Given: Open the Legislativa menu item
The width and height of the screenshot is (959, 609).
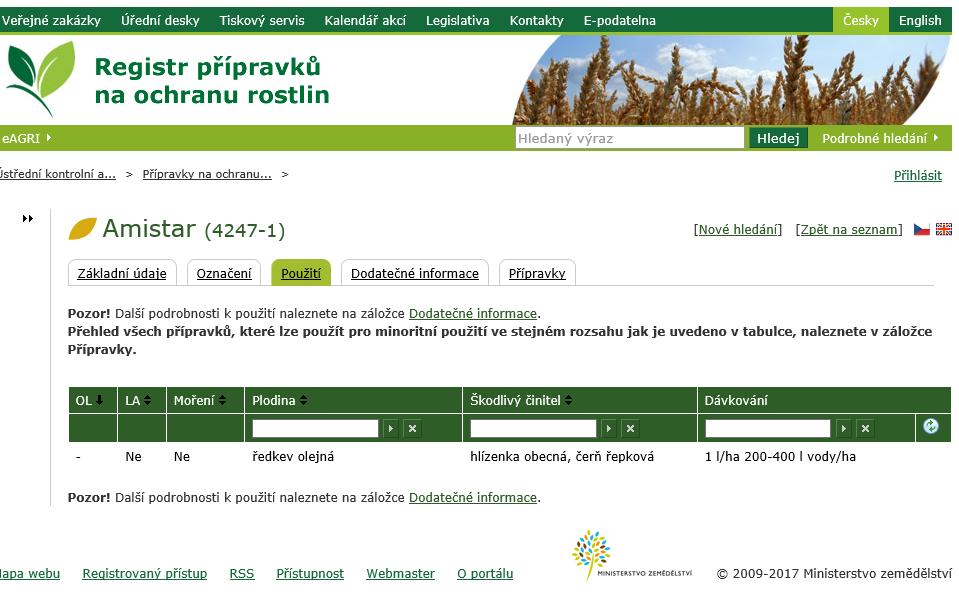Looking at the screenshot, I should 457,20.
